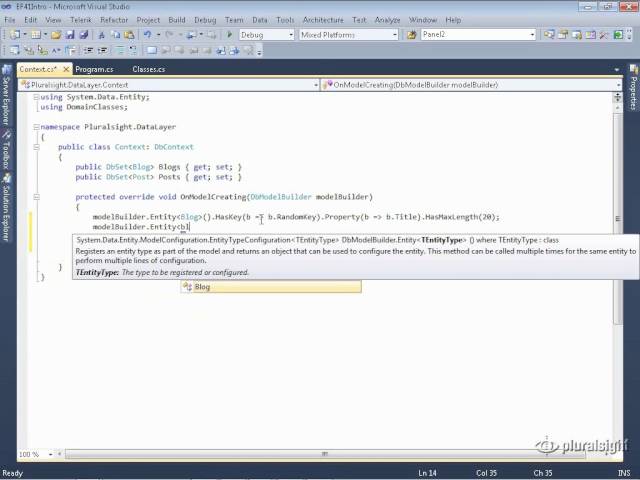Click the INS indicator in status bar
This screenshot has height=480, width=640.
(624, 473)
